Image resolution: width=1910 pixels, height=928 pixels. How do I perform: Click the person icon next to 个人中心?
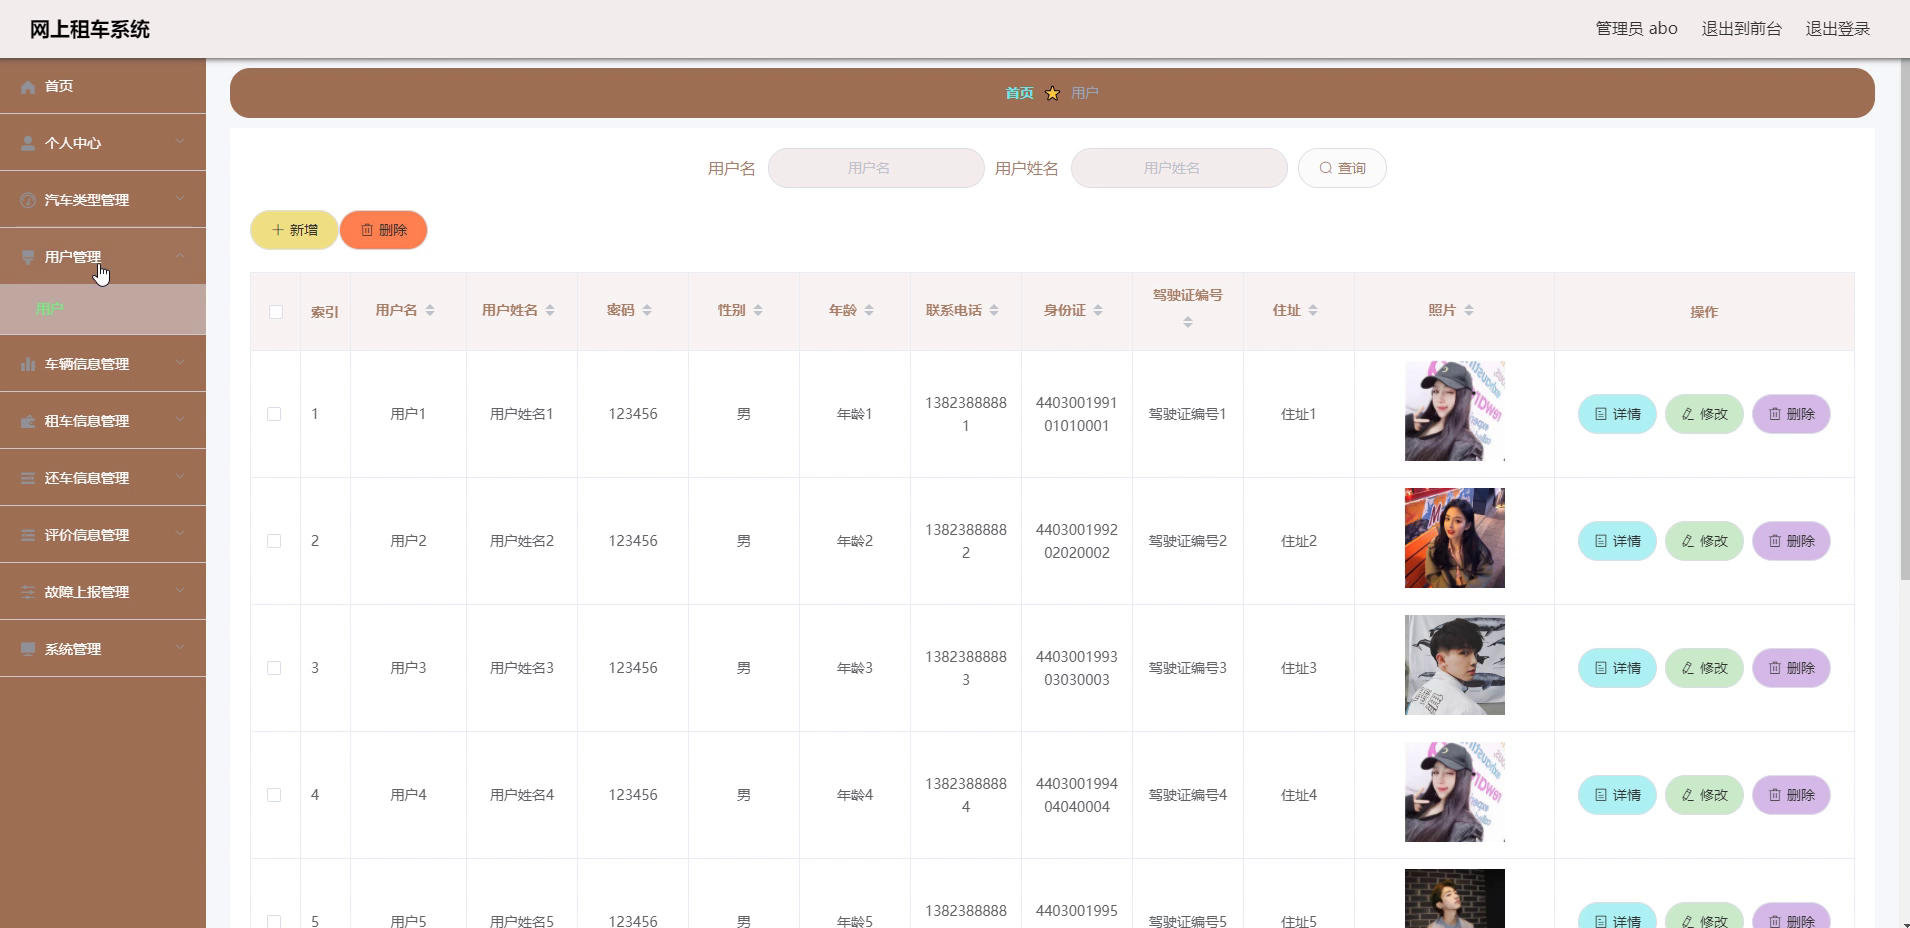coord(28,144)
